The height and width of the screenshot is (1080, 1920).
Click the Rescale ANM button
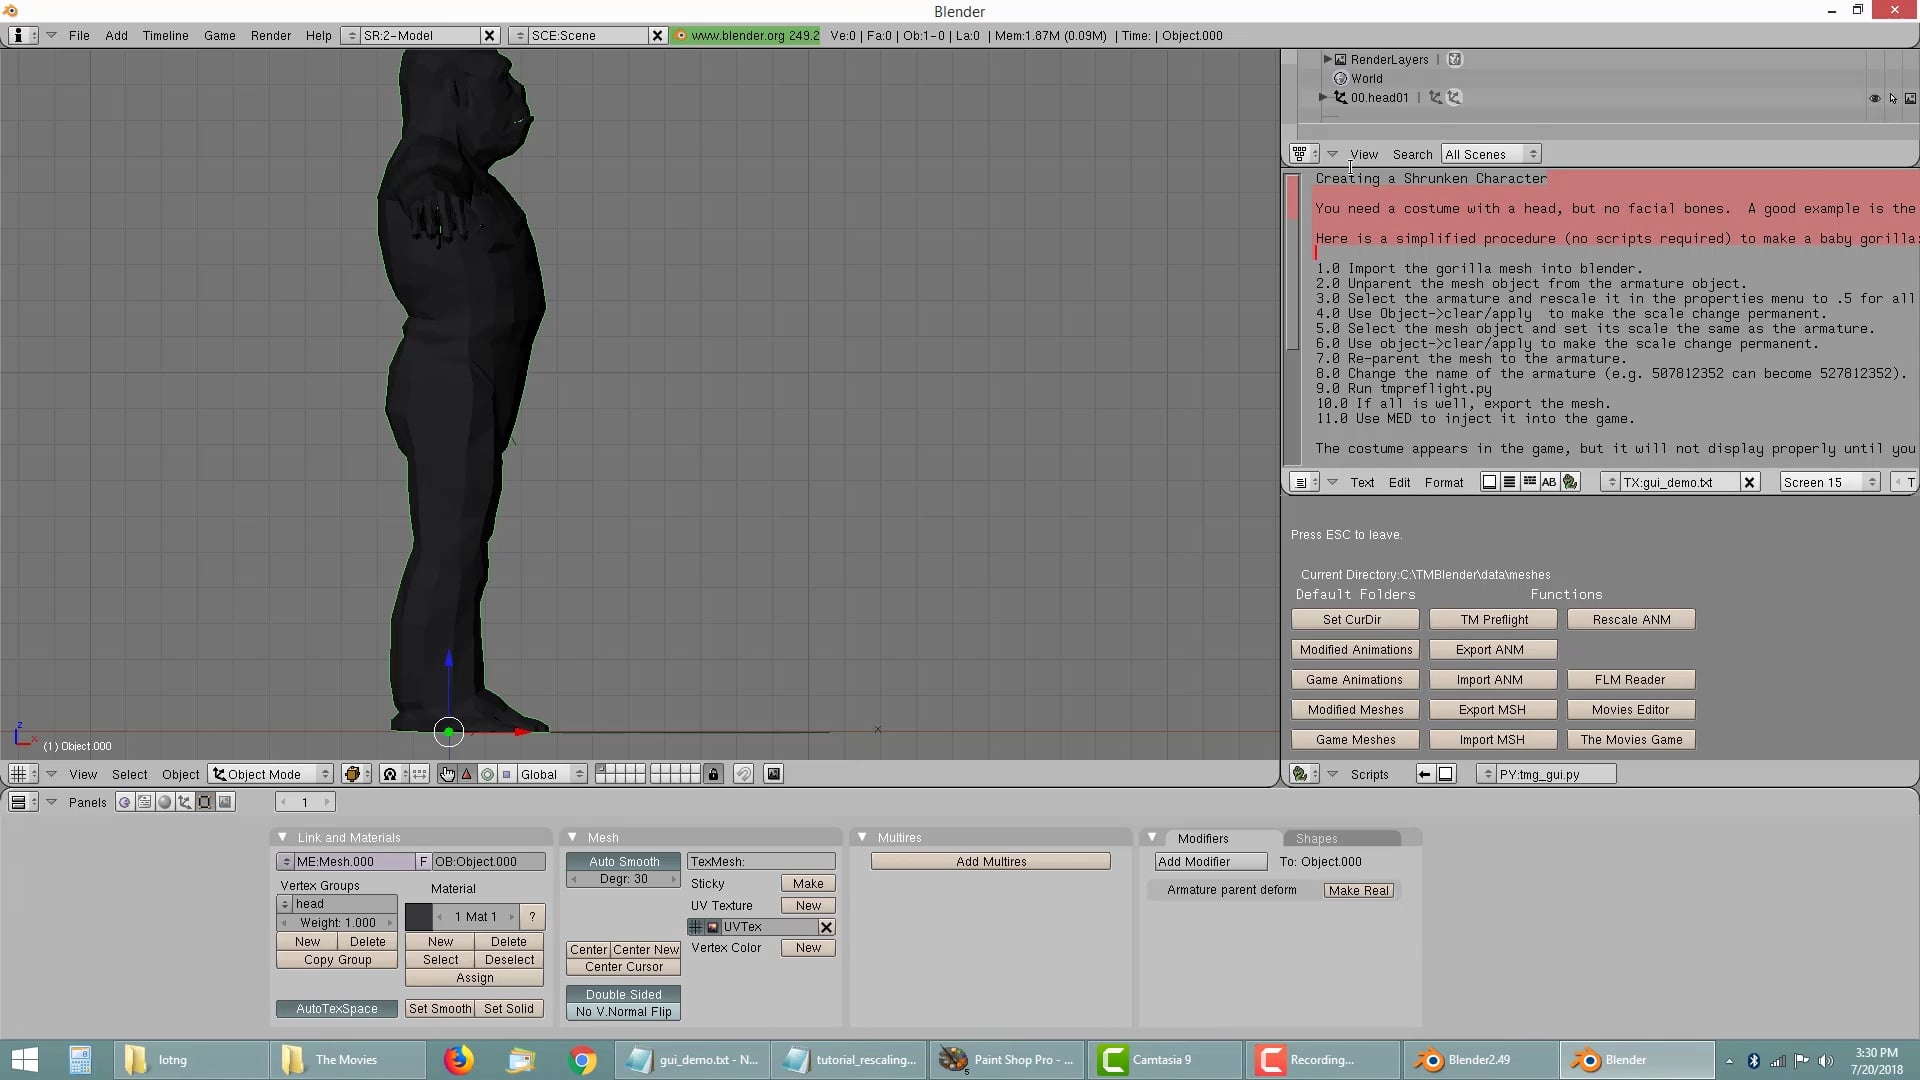pos(1631,620)
